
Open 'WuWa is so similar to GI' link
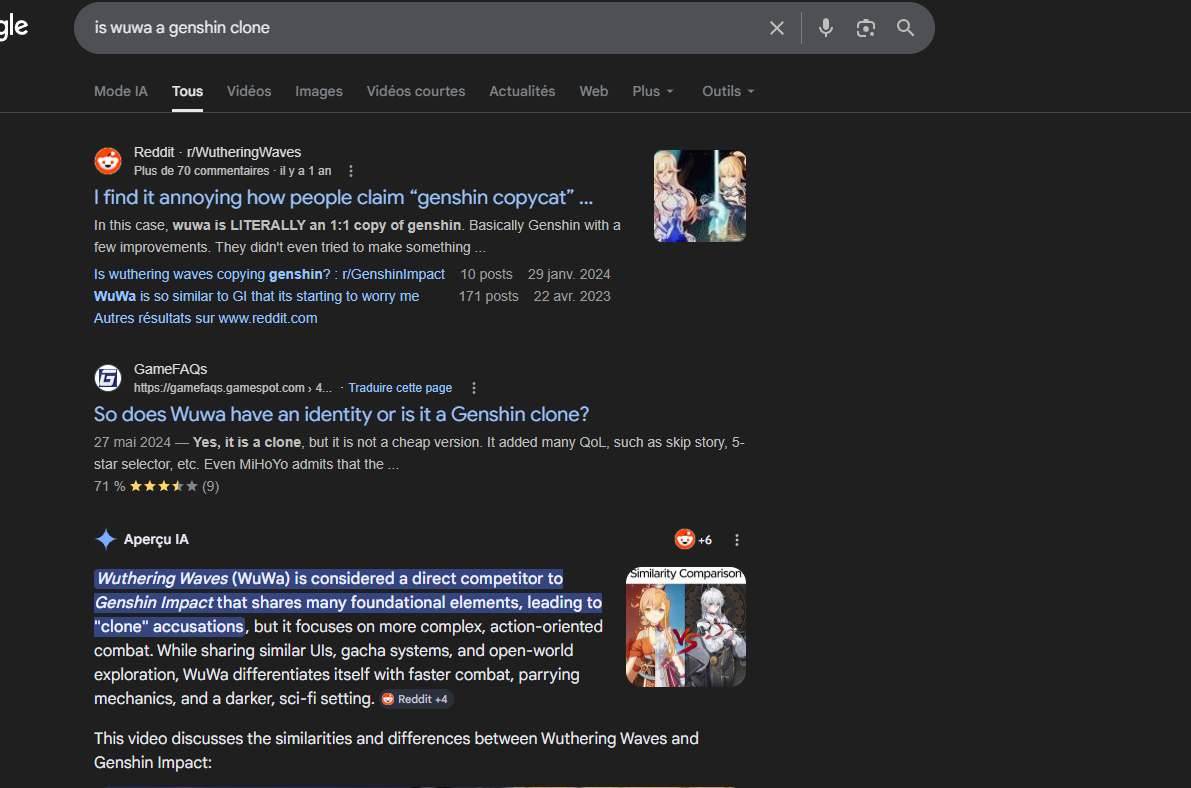(257, 296)
